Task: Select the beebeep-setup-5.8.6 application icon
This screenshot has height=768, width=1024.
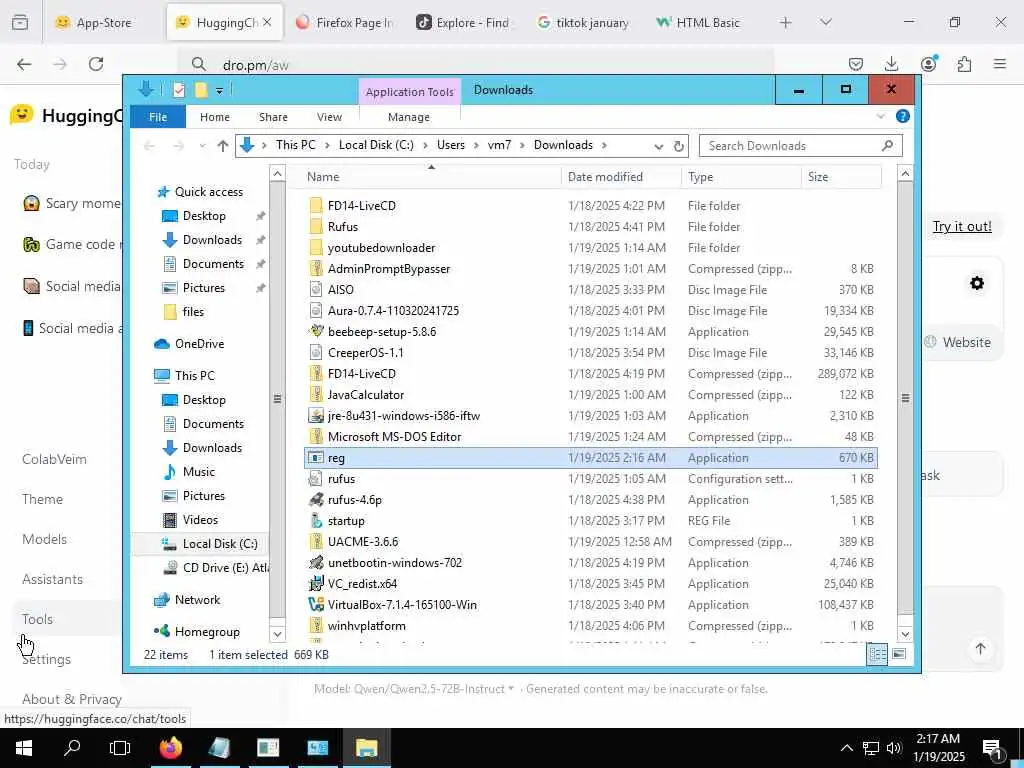Action: click(316, 332)
